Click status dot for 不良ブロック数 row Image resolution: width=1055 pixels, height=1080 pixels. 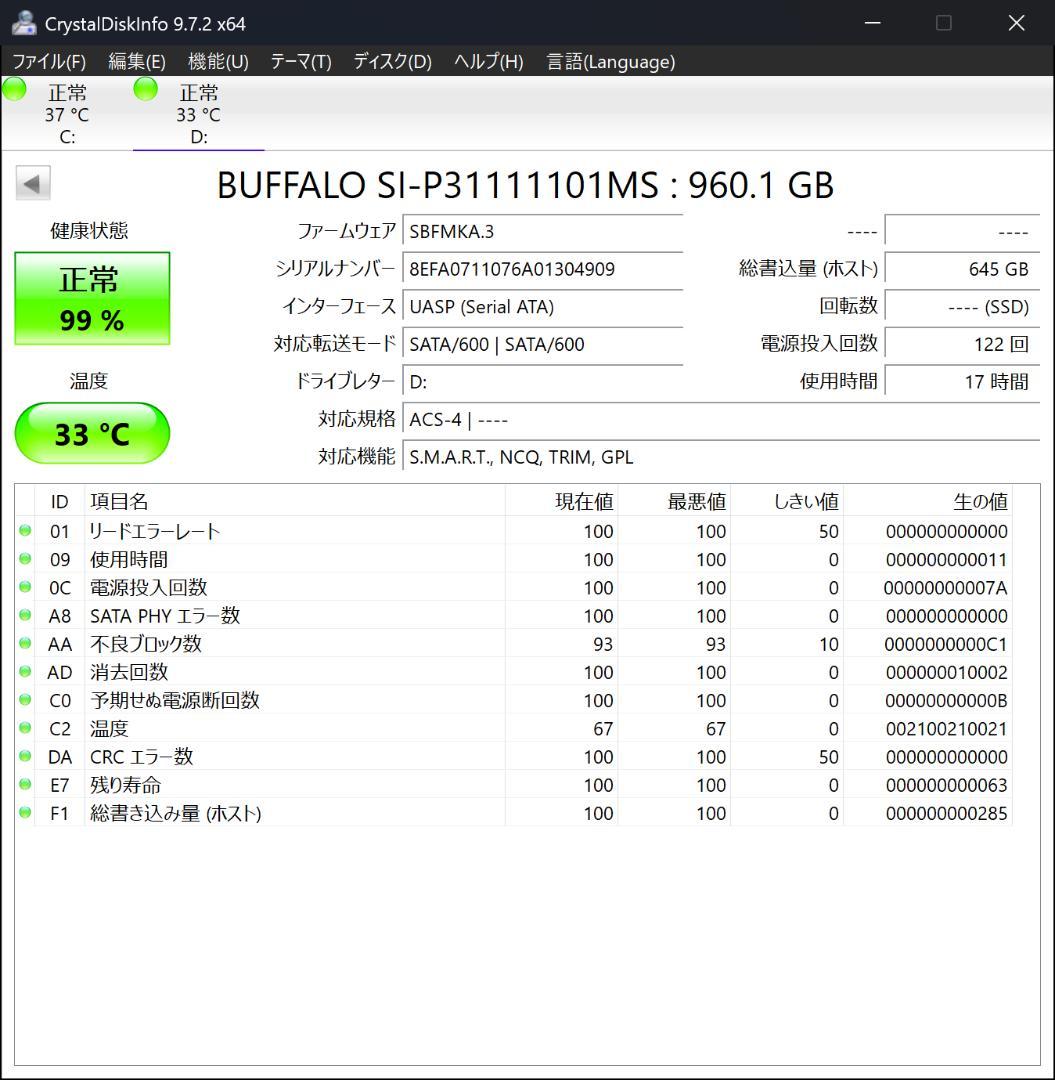tap(25, 643)
